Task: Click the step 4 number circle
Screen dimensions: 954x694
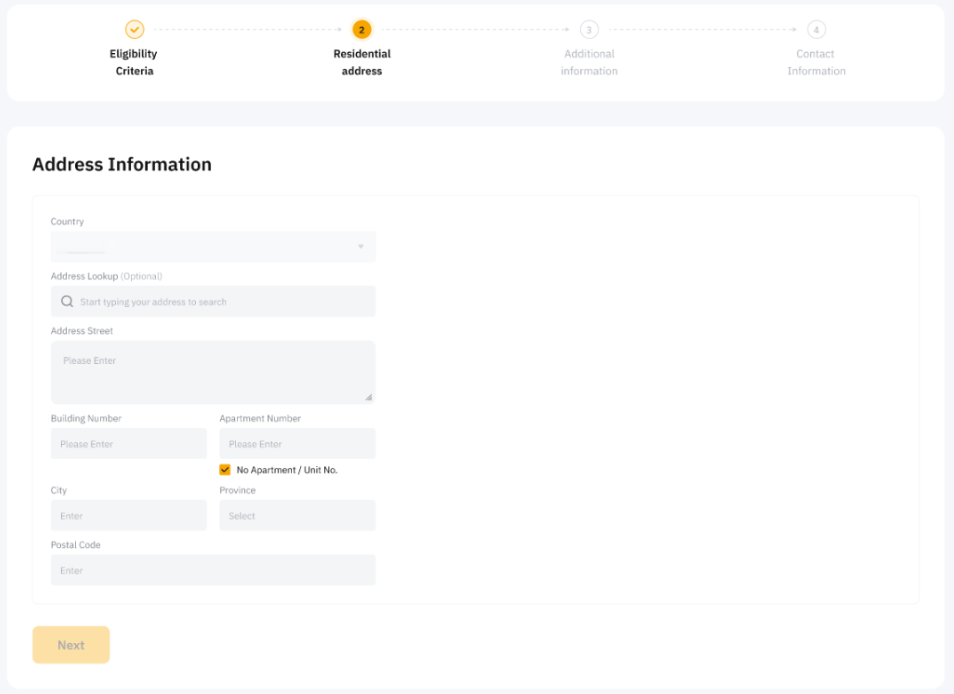Action: [816, 30]
